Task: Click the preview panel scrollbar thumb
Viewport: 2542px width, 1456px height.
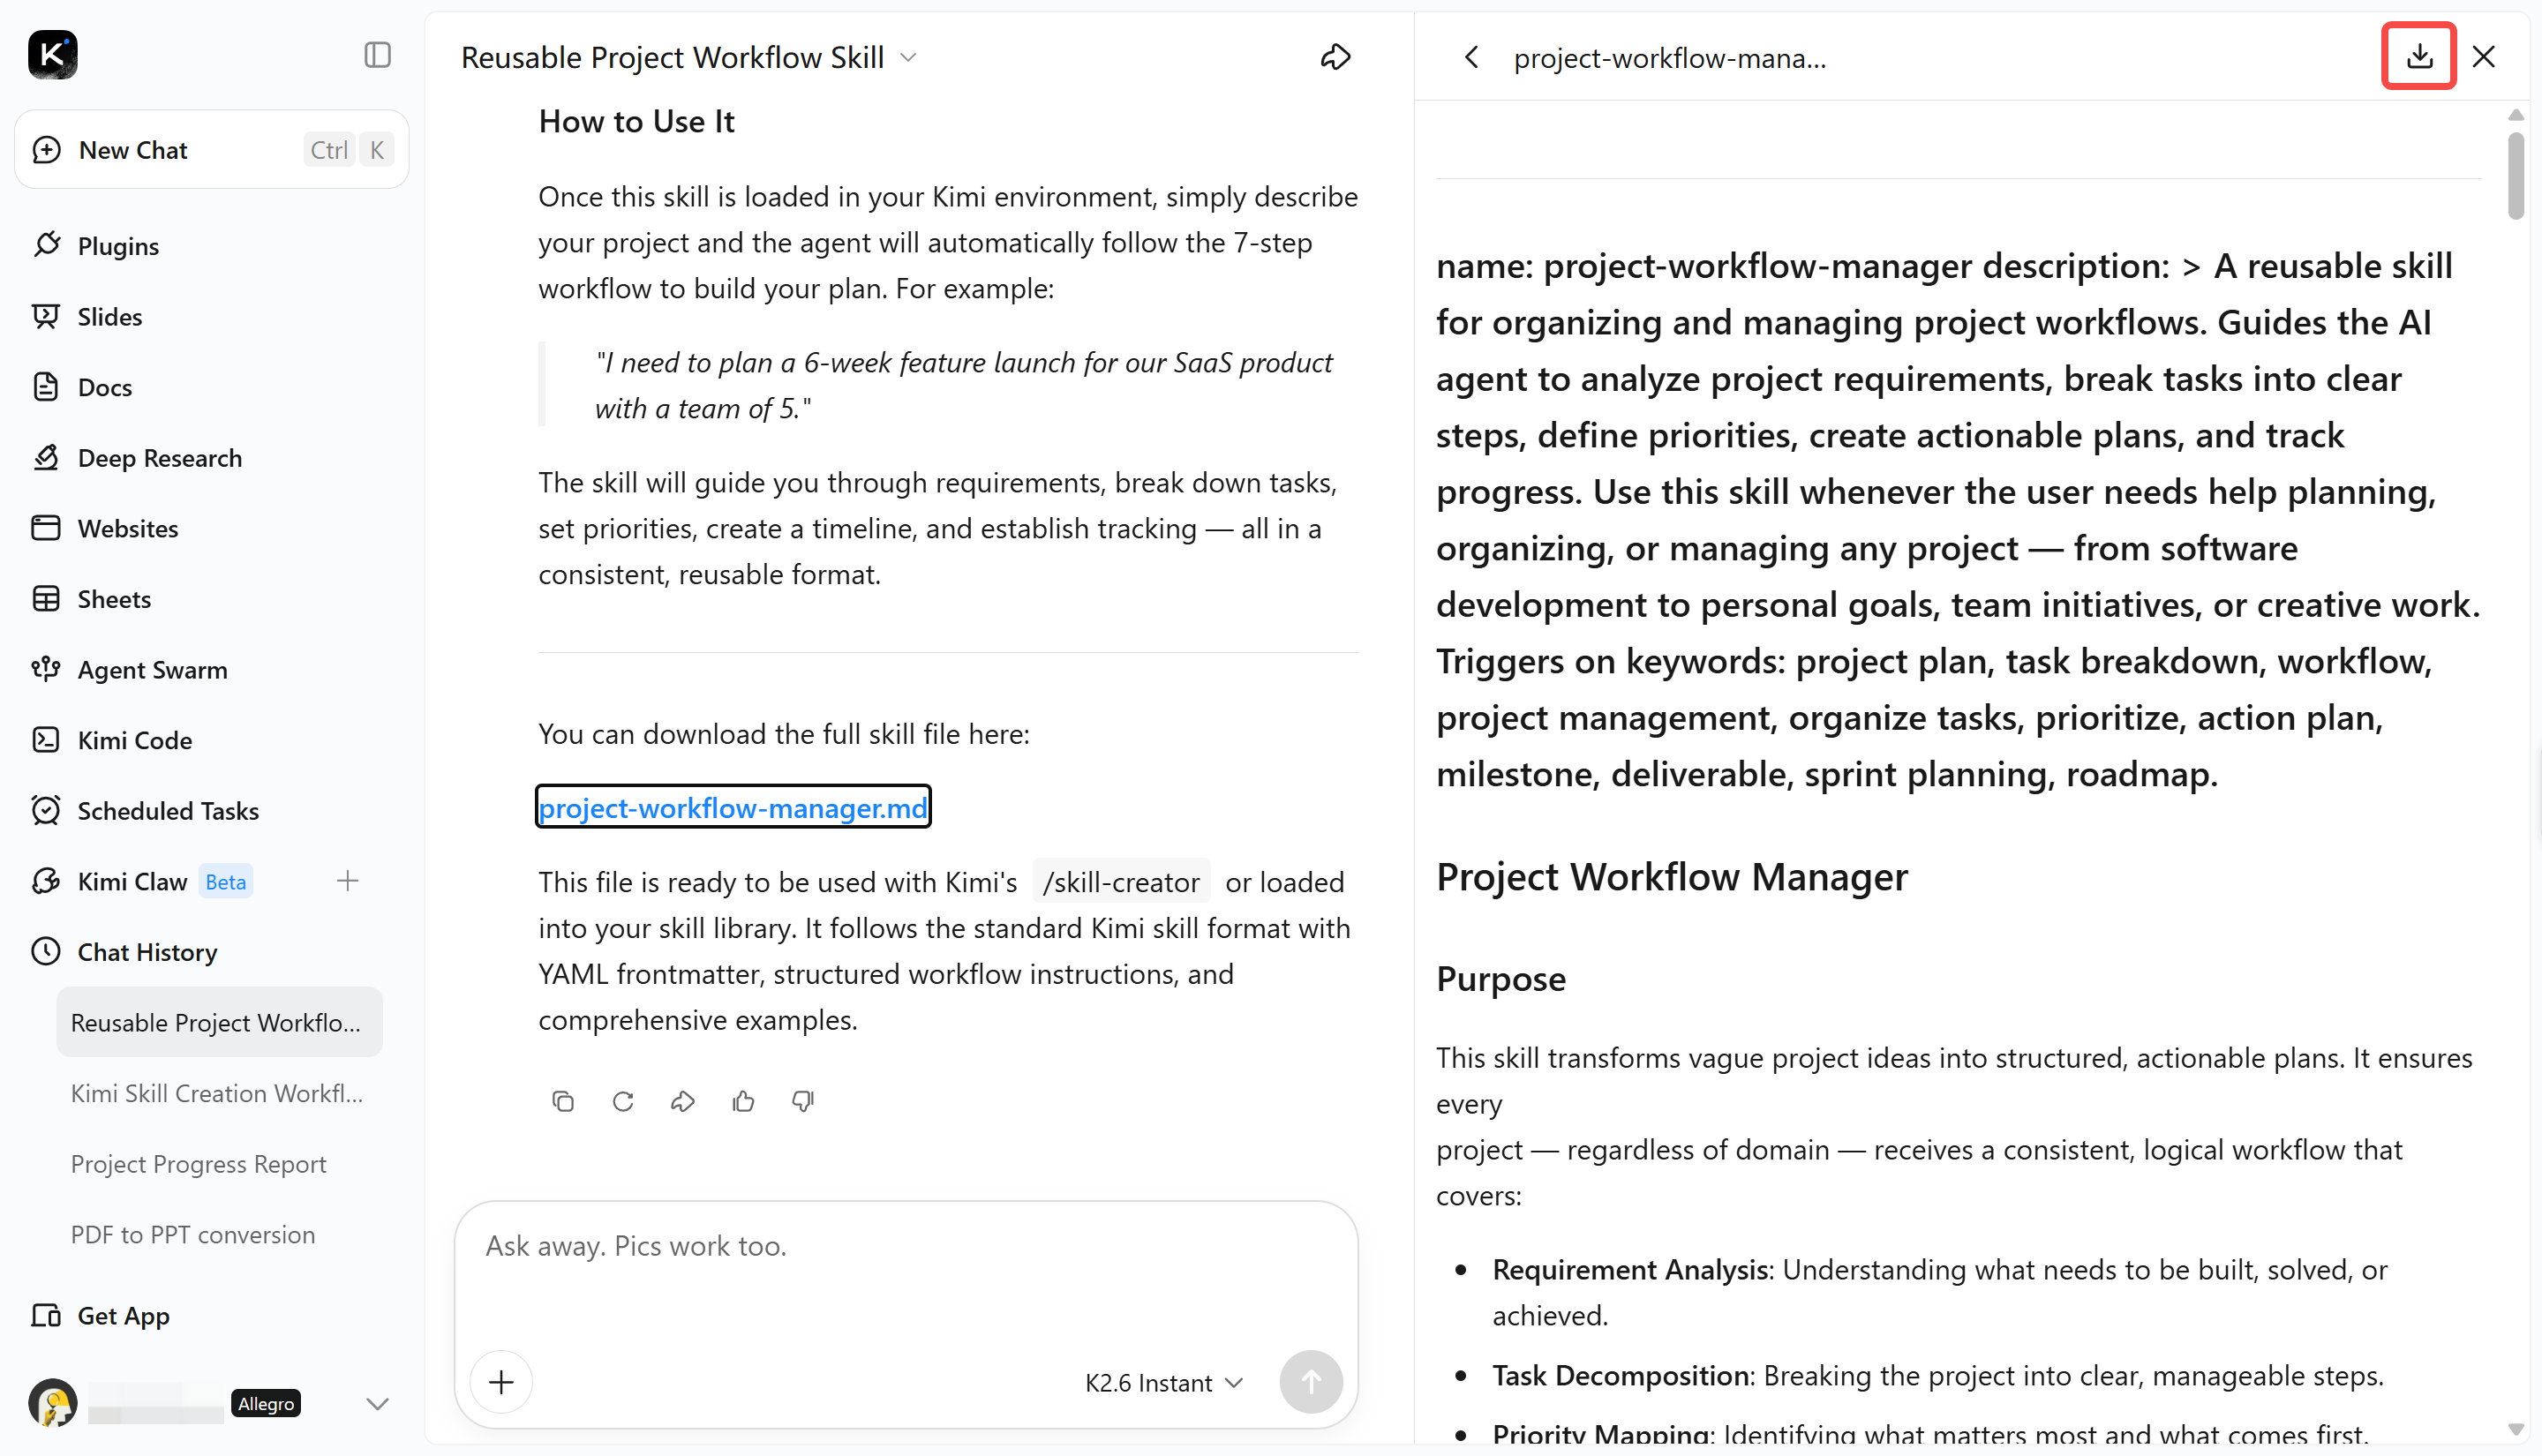Action: pyautogui.click(x=2517, y=175)
